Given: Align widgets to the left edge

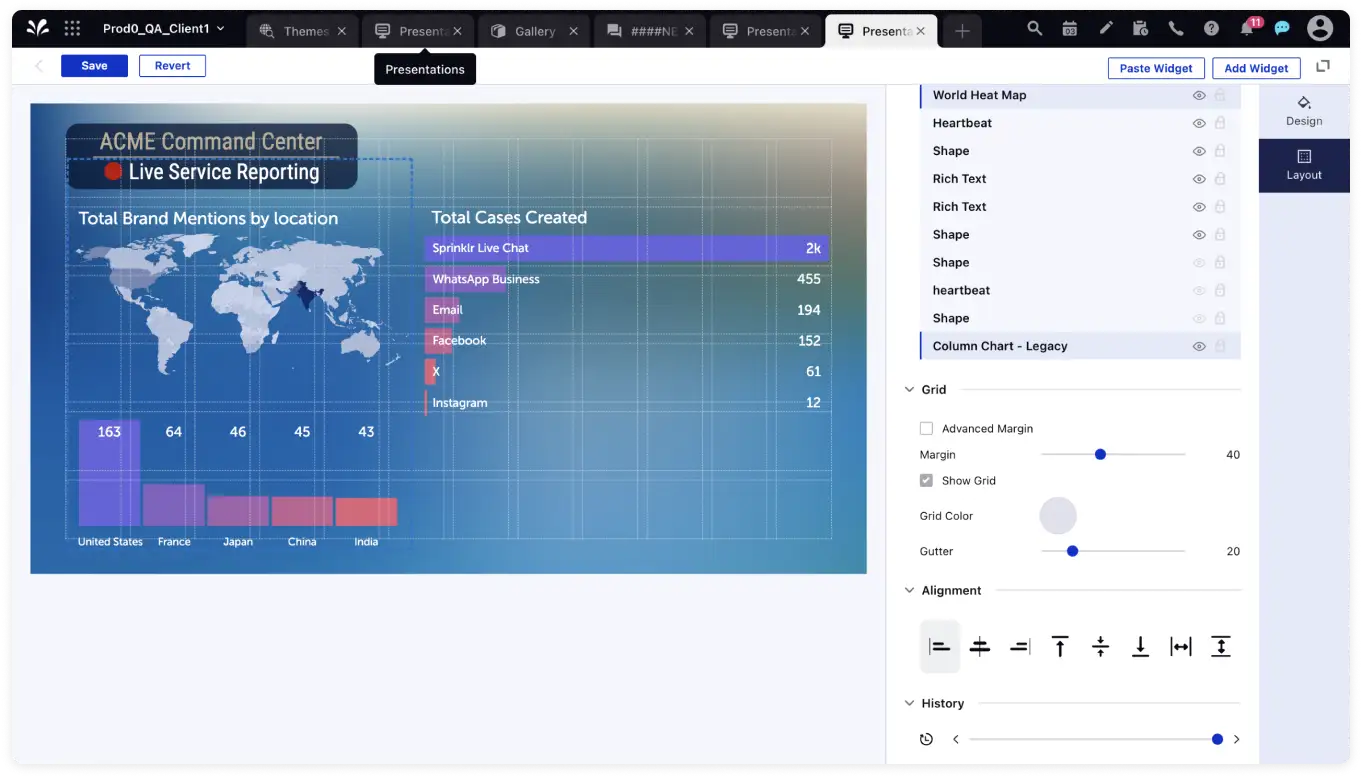Looking at the screenshot, I should (x=940, y=647).
